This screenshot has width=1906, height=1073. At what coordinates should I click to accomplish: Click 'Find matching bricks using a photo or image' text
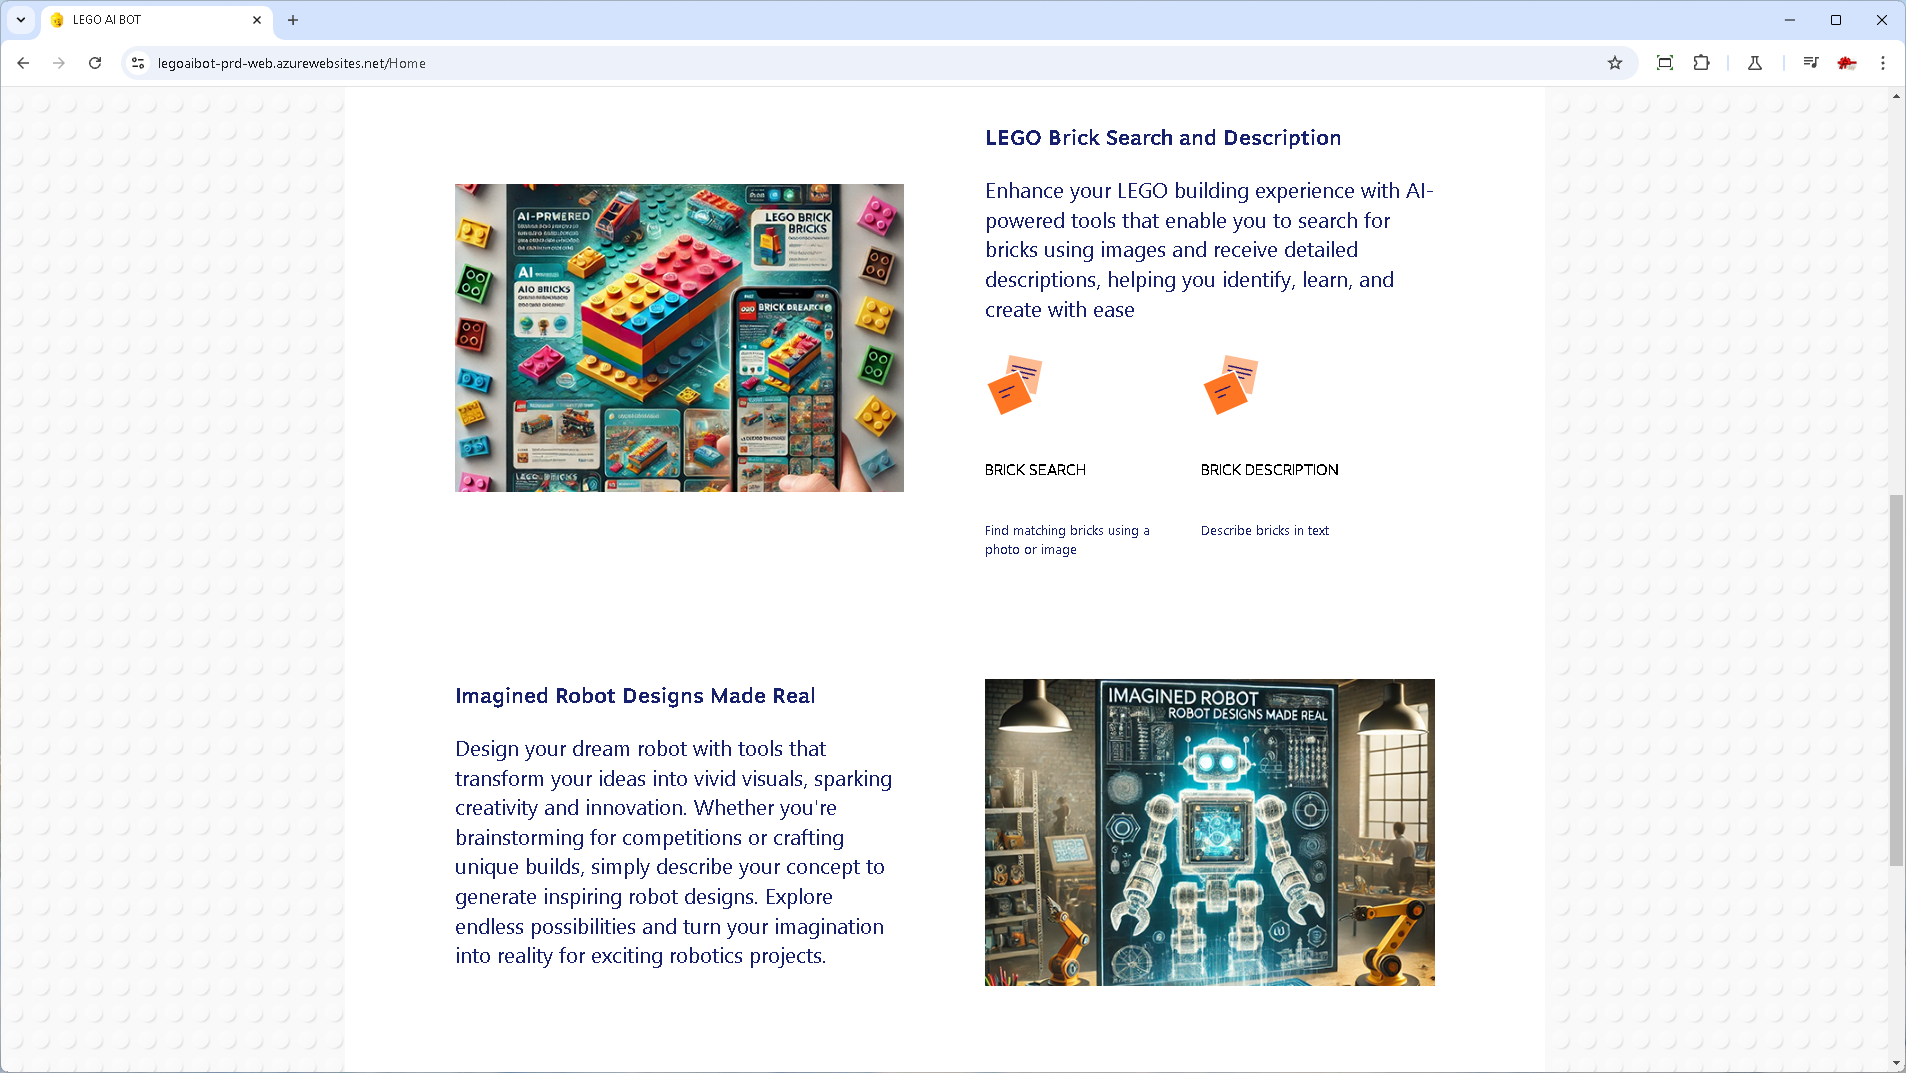coord(1067,540)
